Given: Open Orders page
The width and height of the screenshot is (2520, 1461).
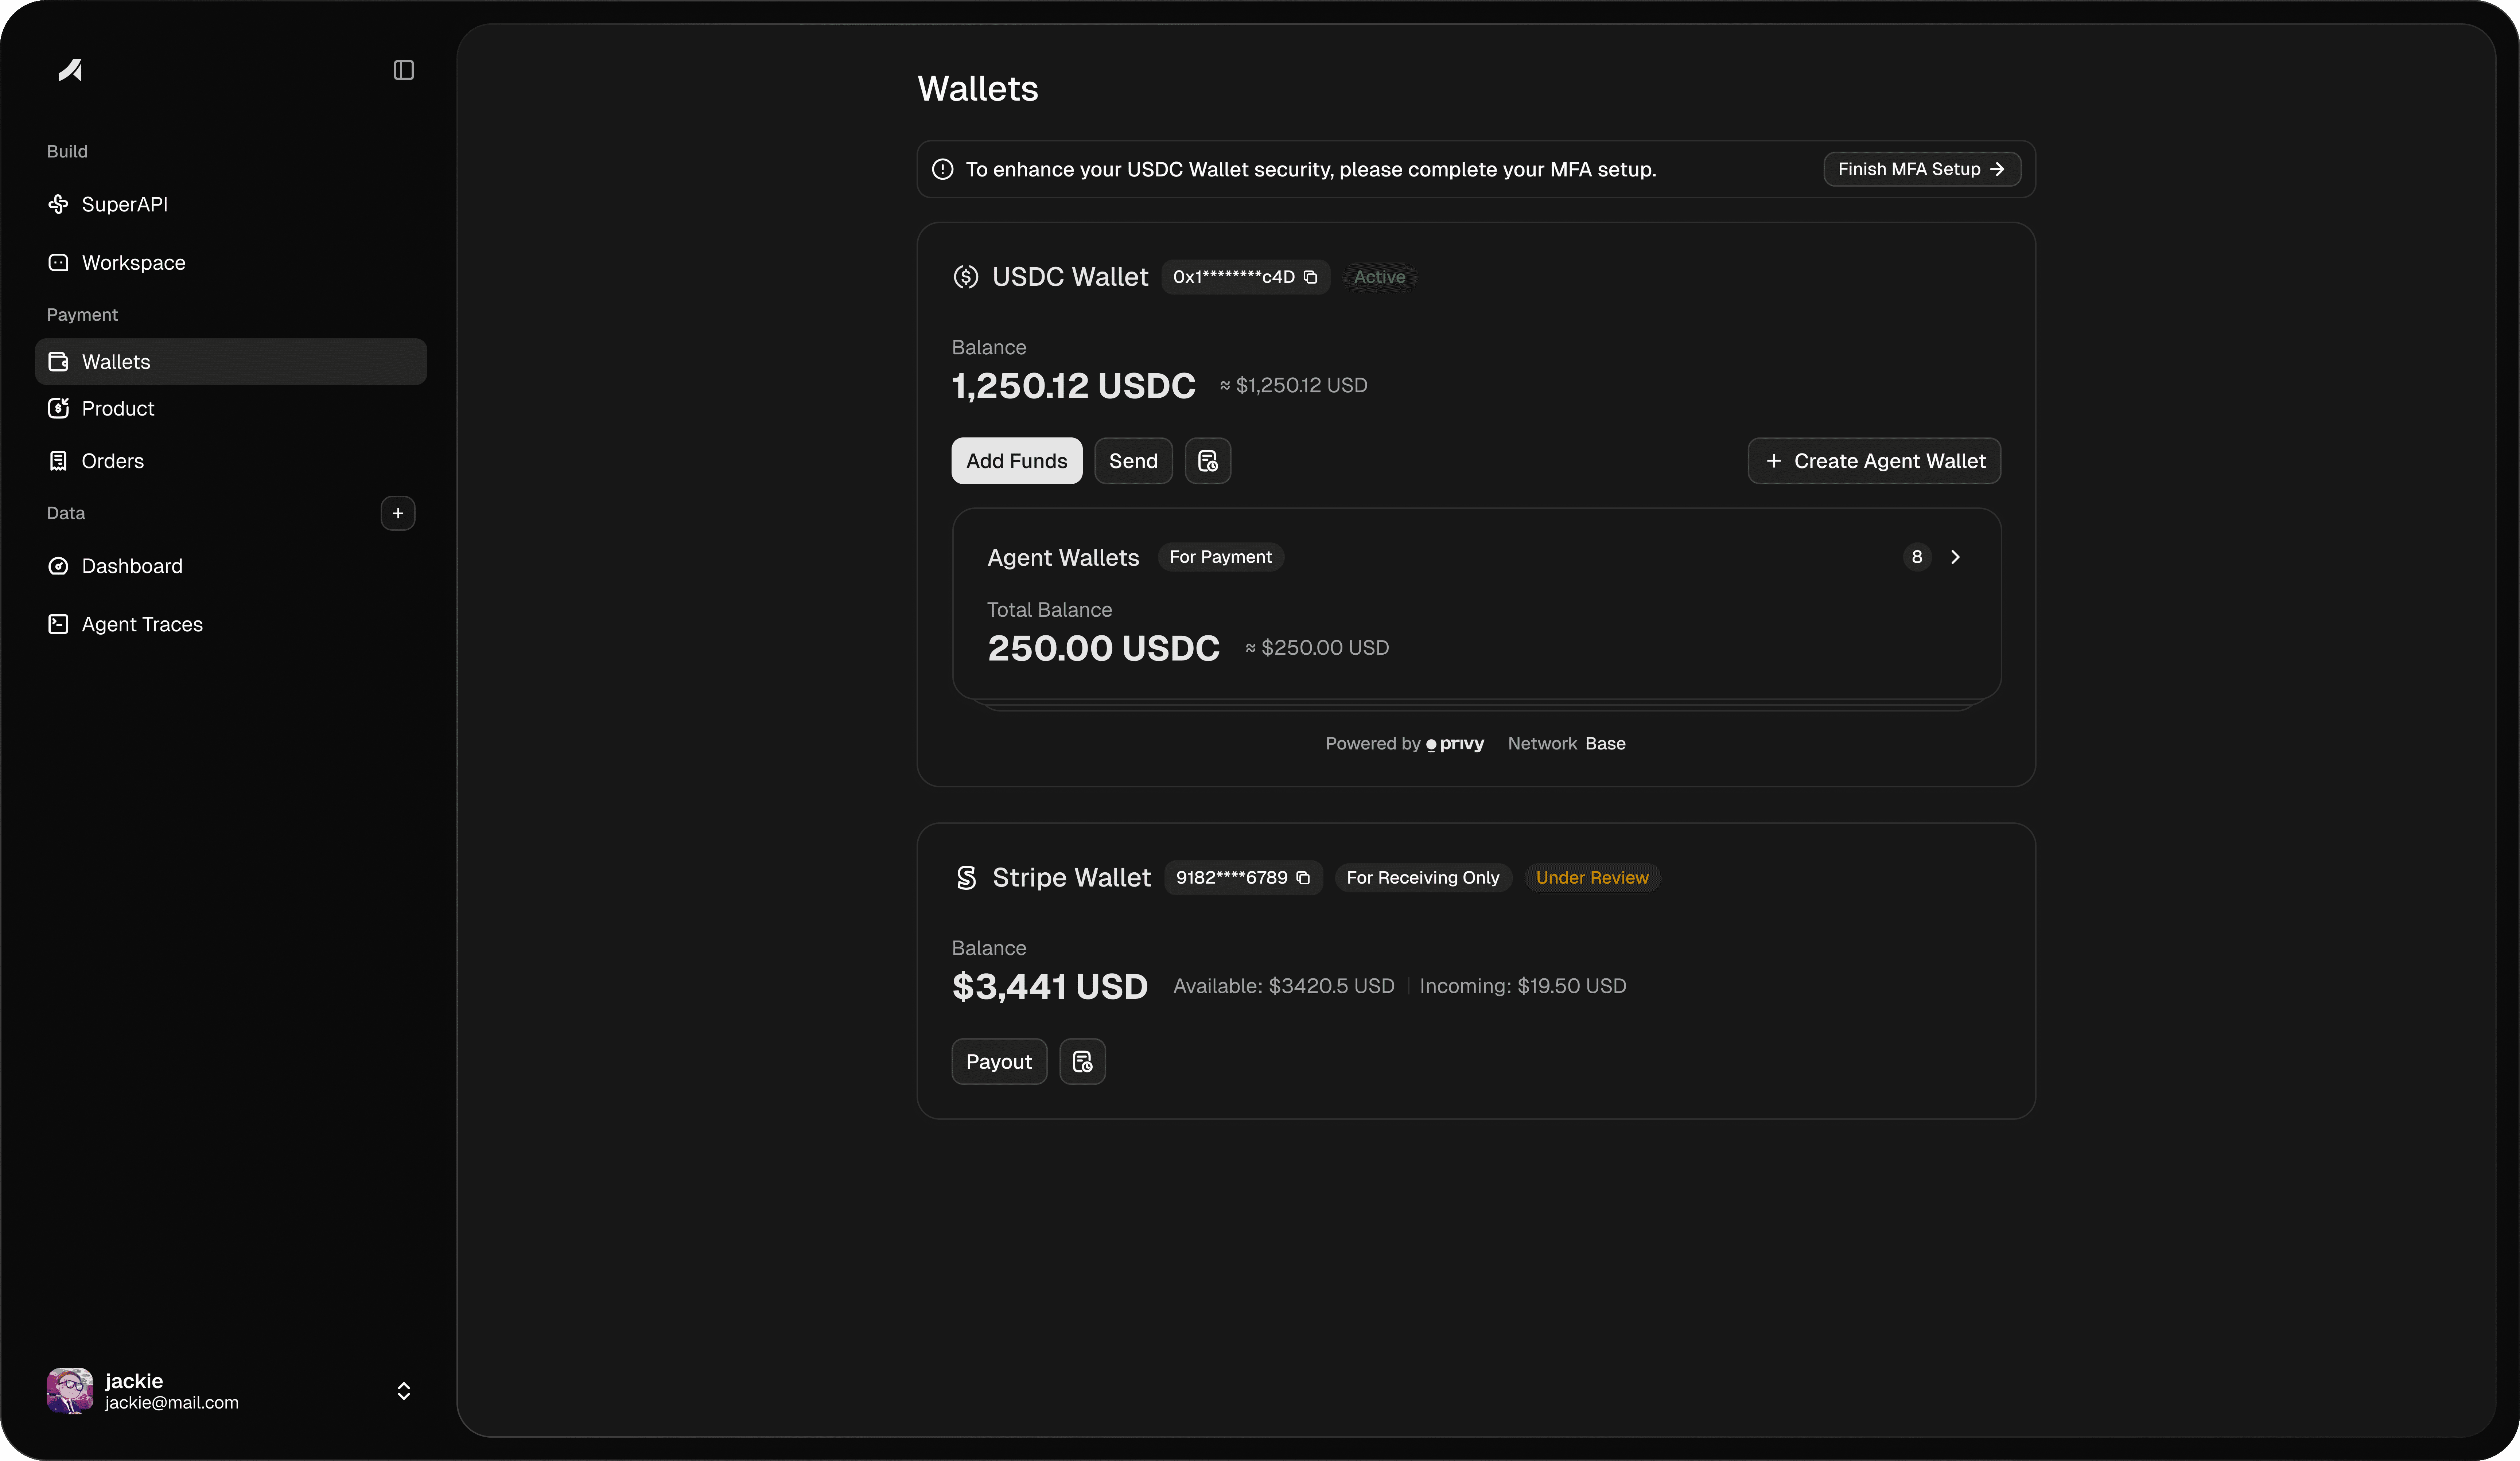Looking at the screenshot, I should tap(231, 461).
